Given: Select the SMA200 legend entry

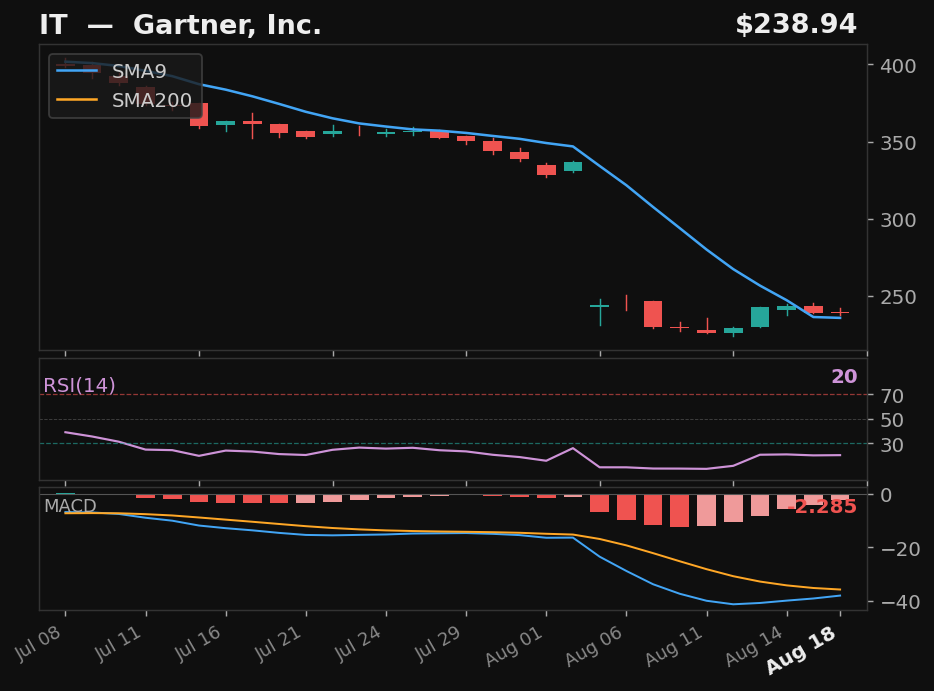Looking at the screenshot, I should [125, 100].
